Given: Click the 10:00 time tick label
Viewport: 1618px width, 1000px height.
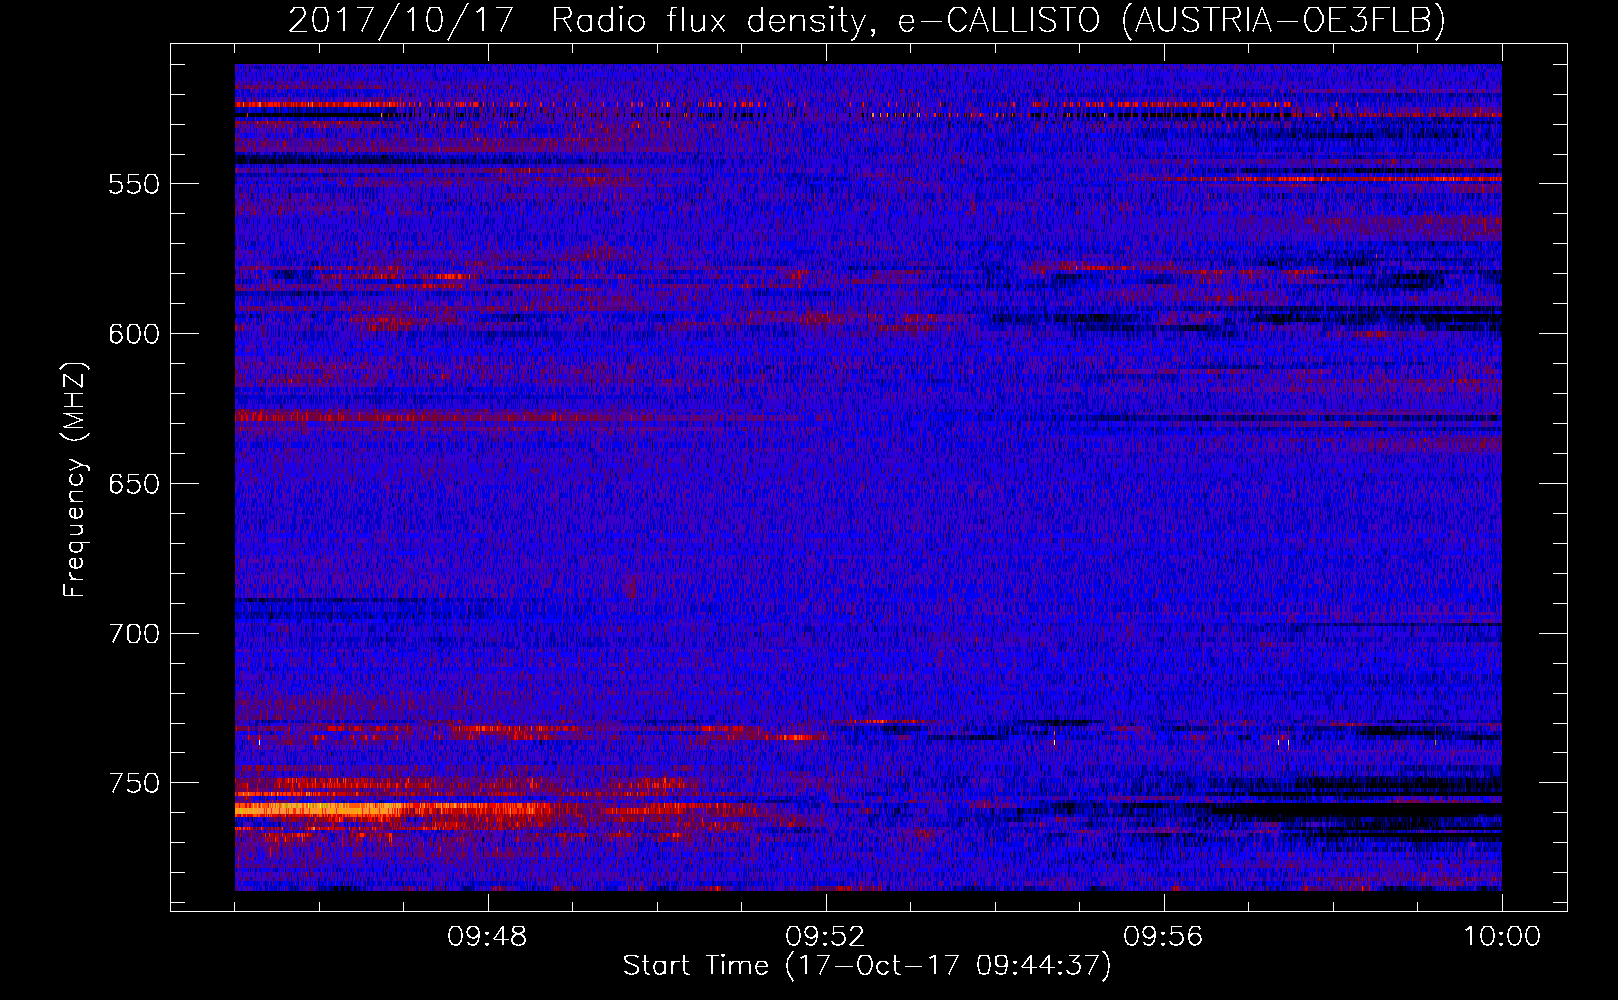Looking at the screenshot, I should tap(1501, 937).
